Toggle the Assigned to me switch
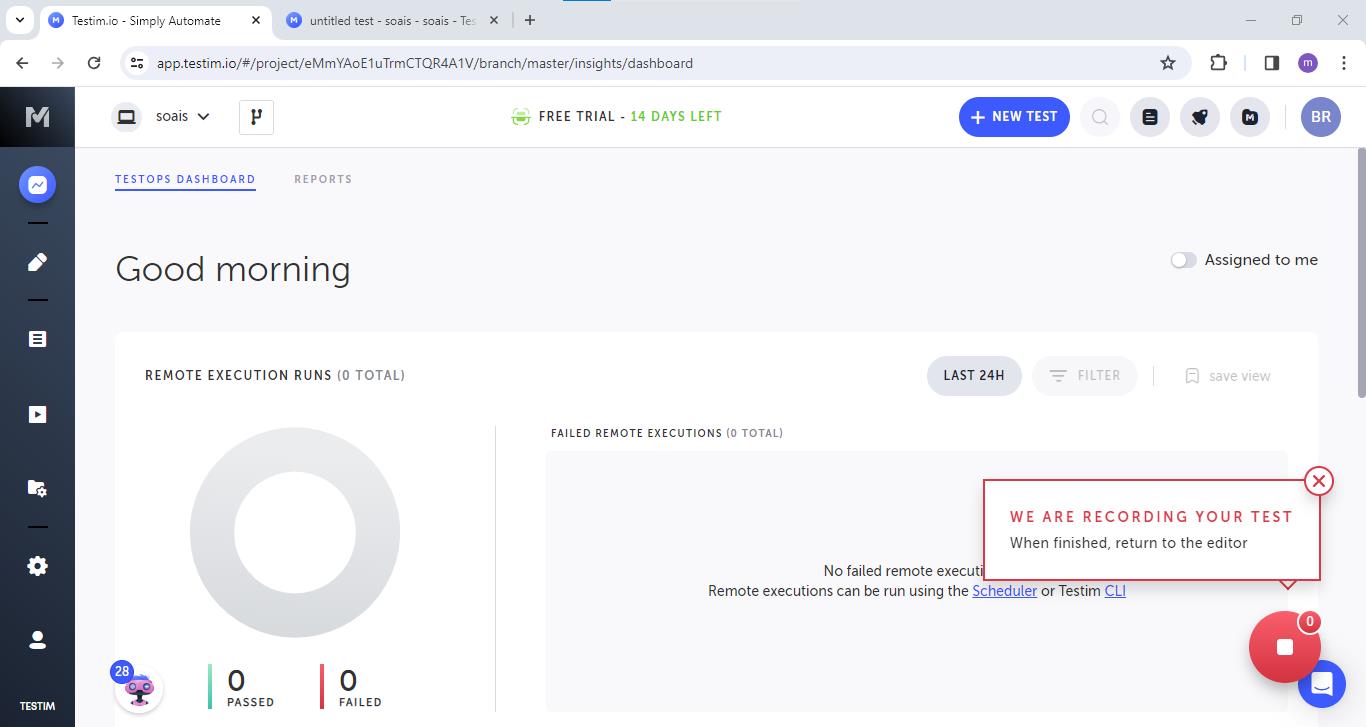The image size is (1366, 727). coord(1183,260)
